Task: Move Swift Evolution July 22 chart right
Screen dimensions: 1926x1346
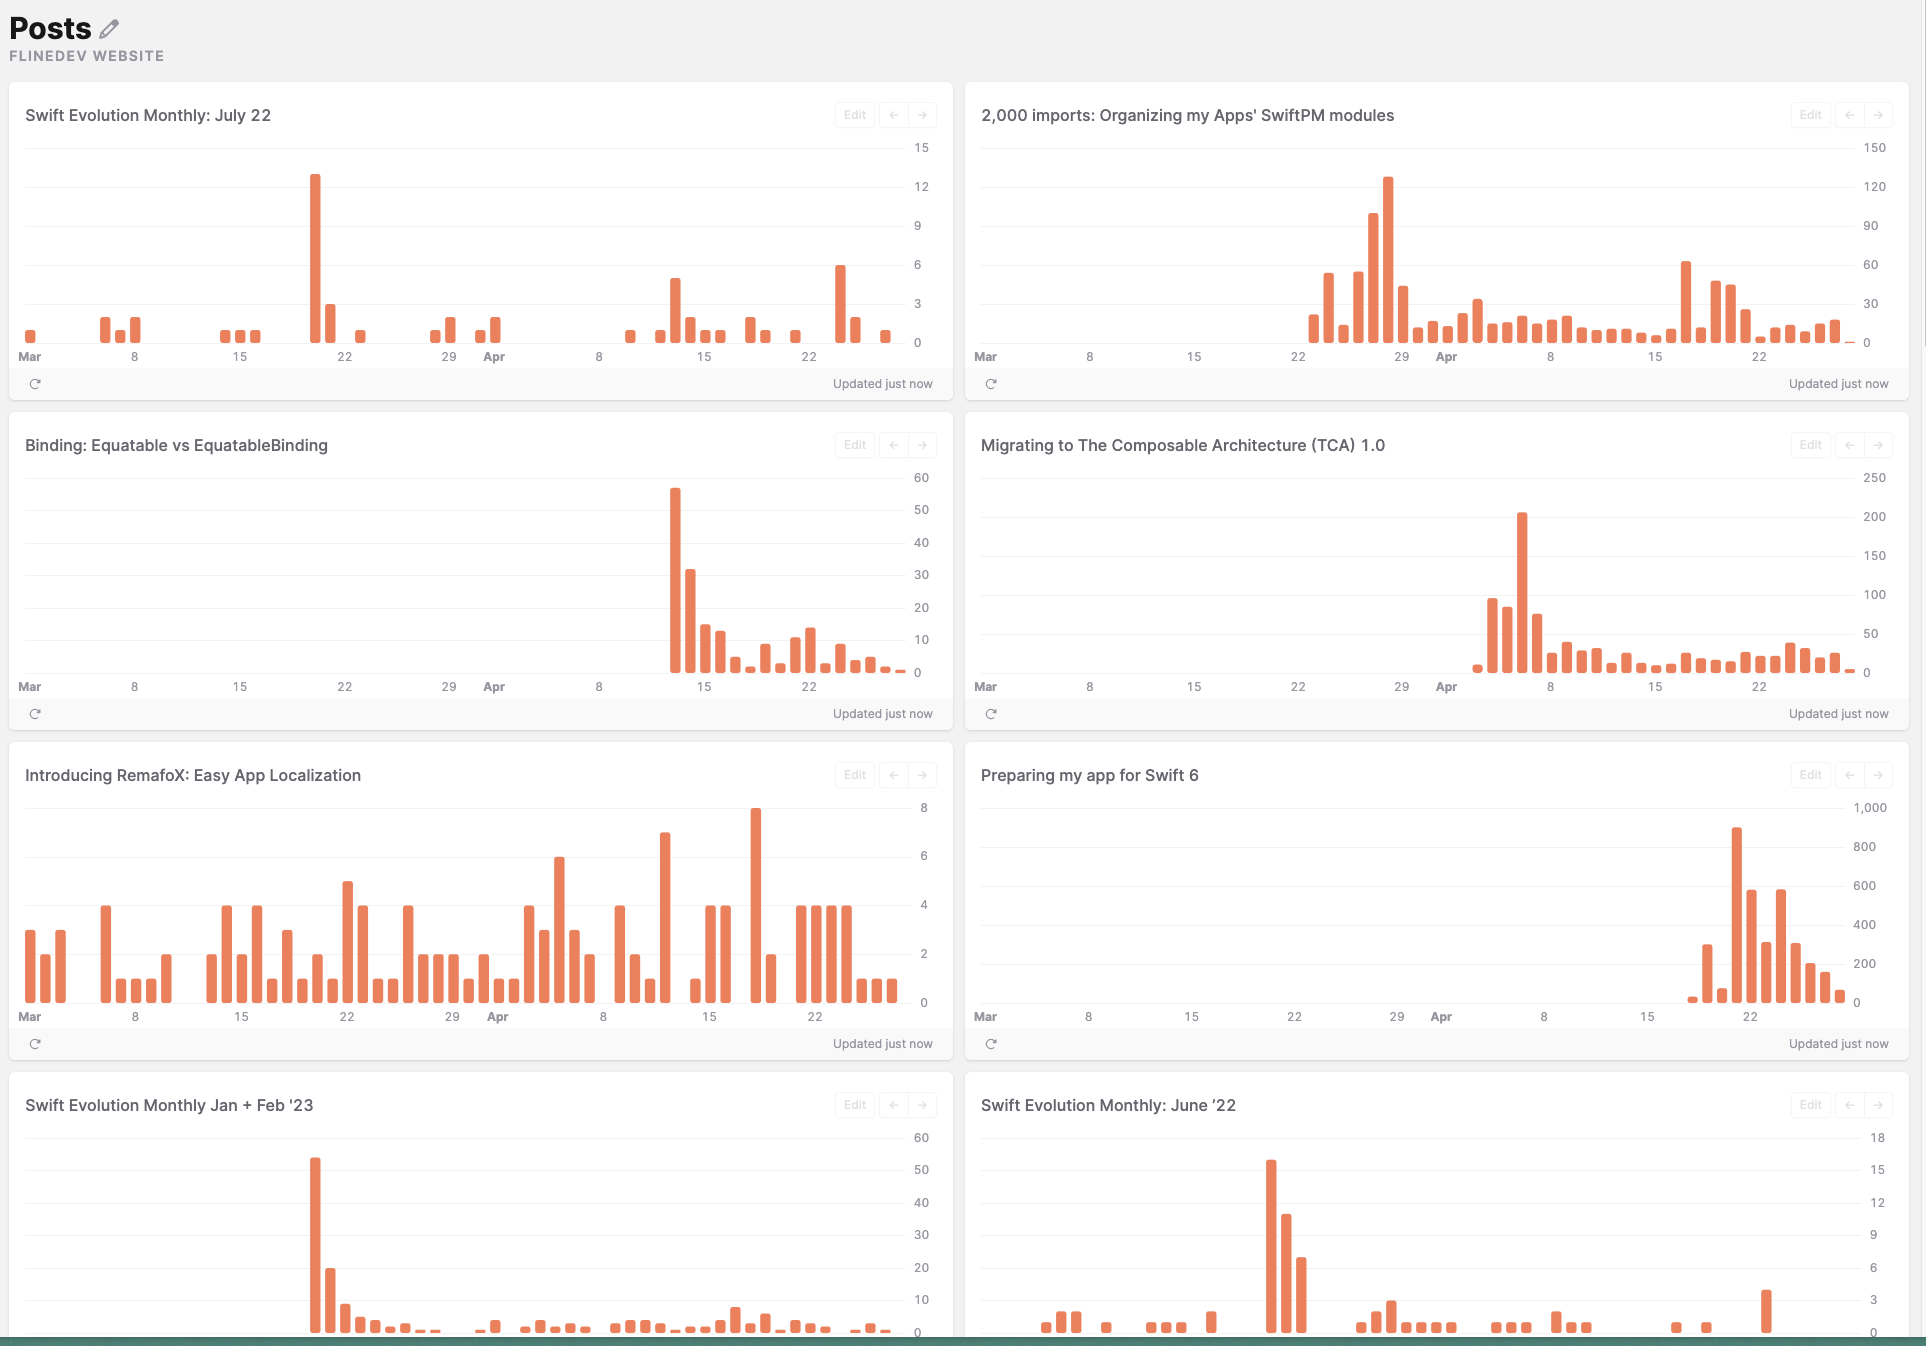Action: tap(922, 115)
